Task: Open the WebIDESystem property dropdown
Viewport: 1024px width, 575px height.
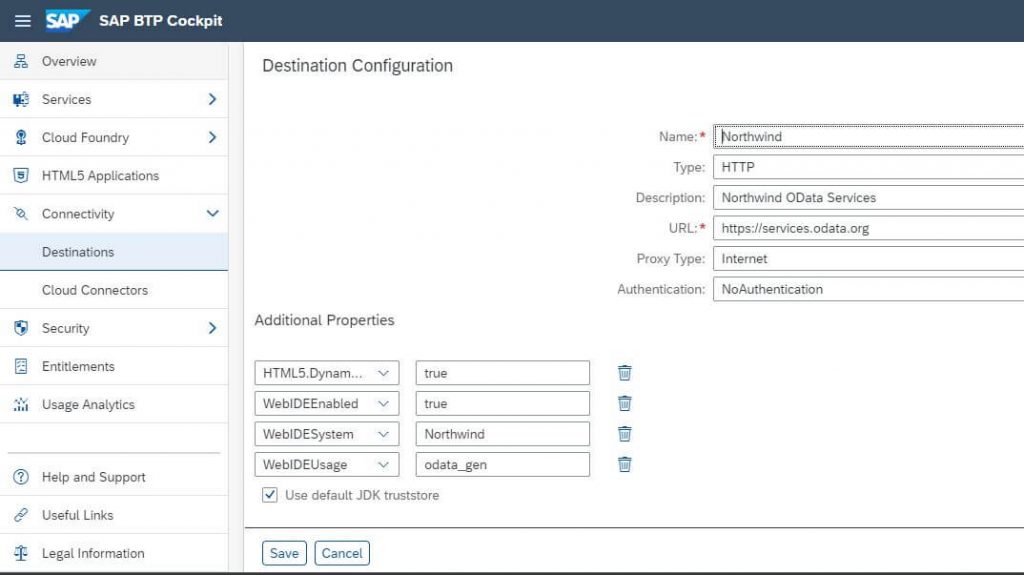Action: pos(383,435)
